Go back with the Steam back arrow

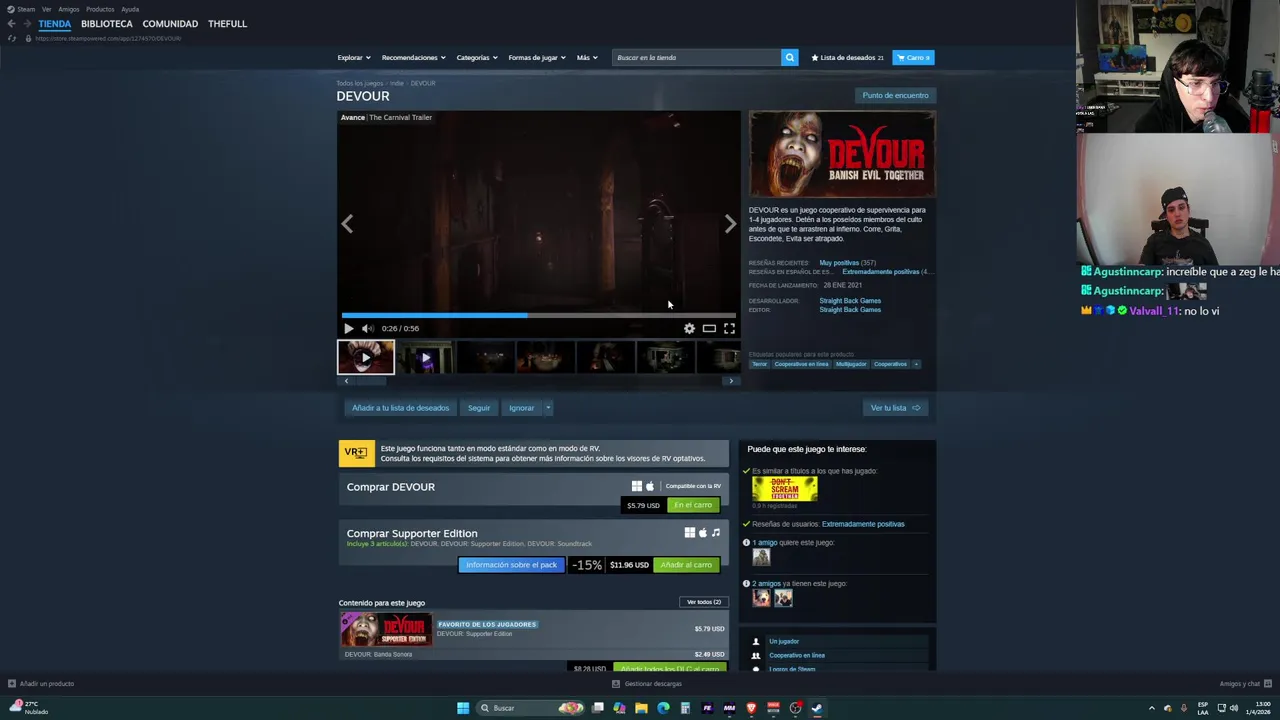coord(11,23)
